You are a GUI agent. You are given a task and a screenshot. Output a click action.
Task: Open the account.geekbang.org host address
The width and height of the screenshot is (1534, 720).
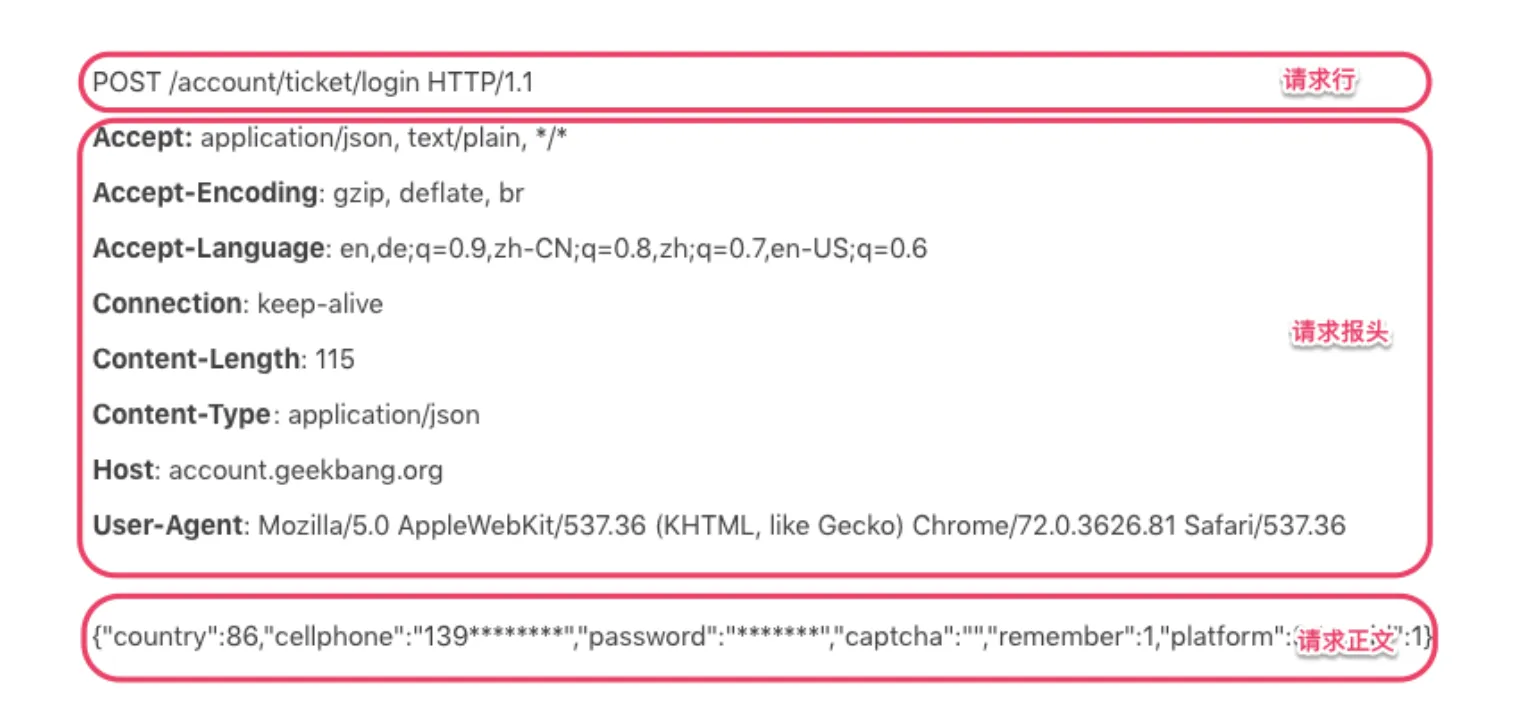tap(306, 469)
